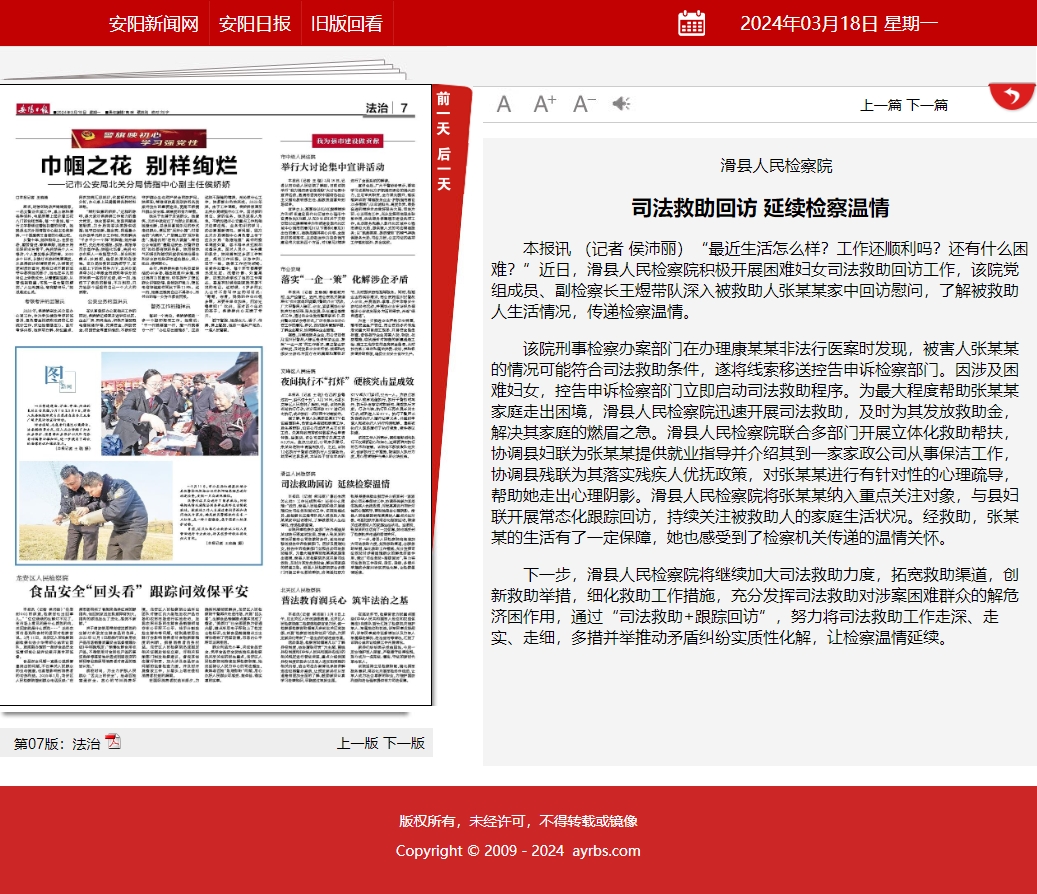Go to next page 下一版
This screenshot has height=894, width=1037.
404,743
